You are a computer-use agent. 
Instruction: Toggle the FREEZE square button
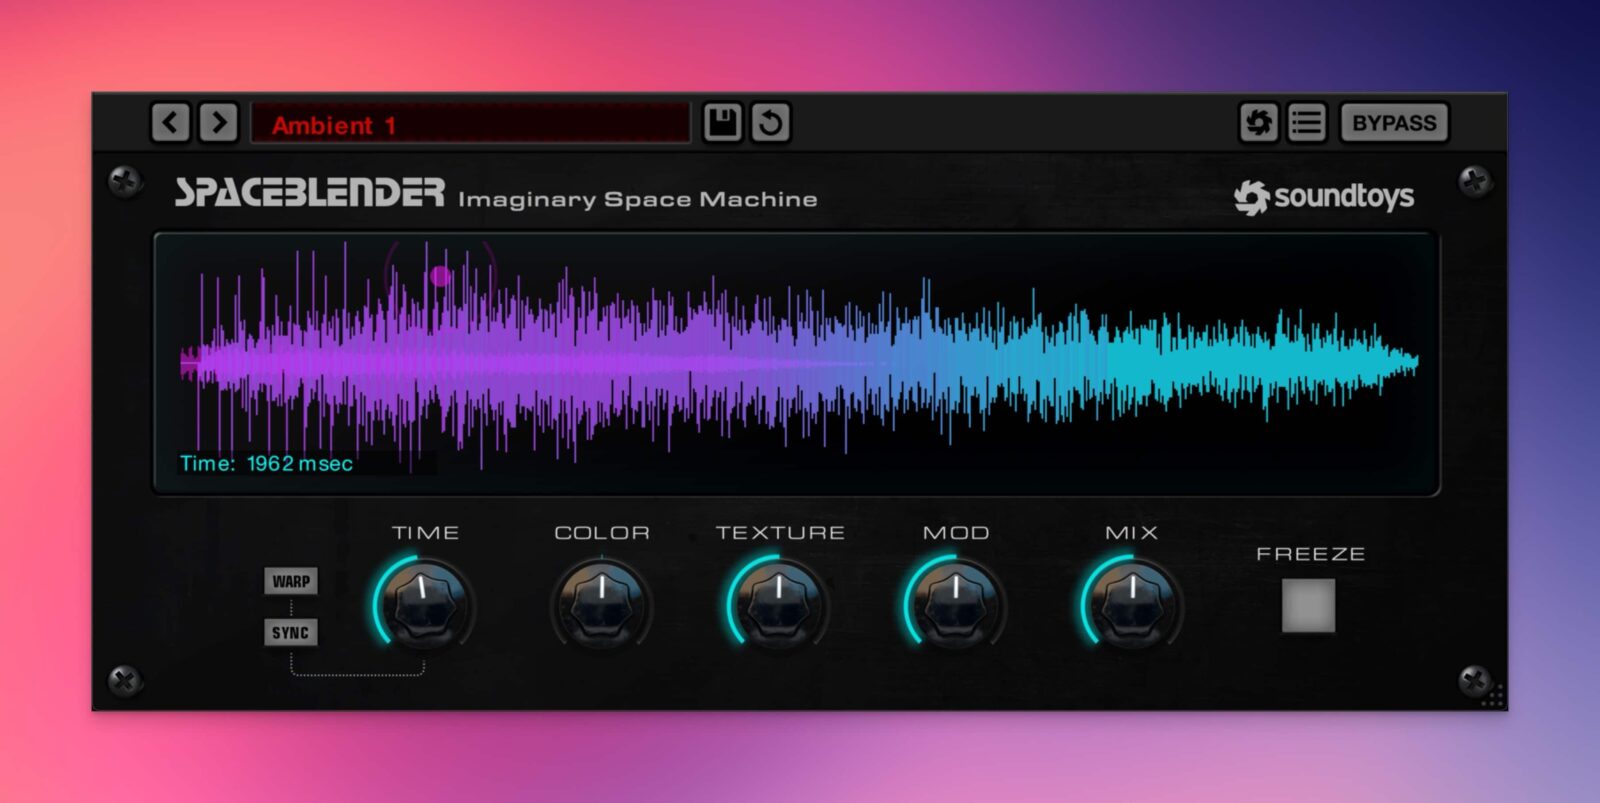(x=1308, y=605)
